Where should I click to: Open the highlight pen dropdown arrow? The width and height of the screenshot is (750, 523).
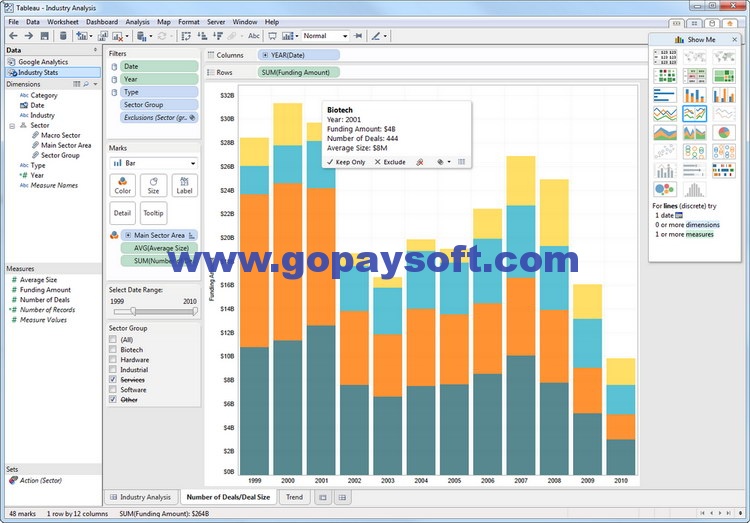pyautogui.click(x=385, y=36)
